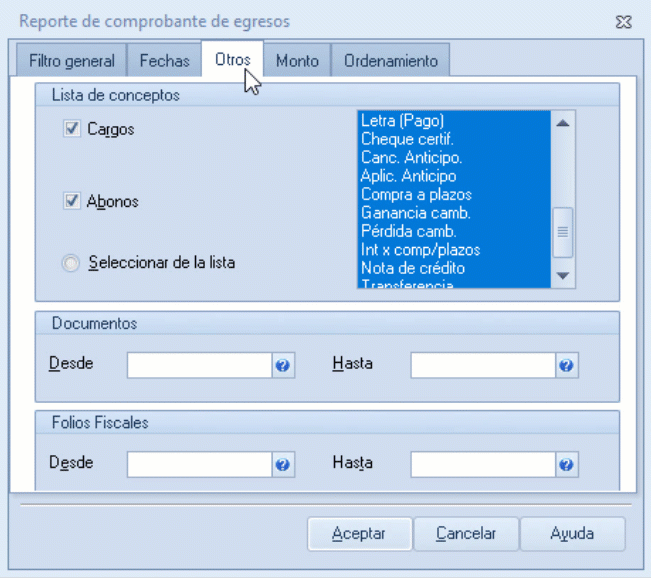Click help icon beside Folios Fiscales Hasta
The height and width of the screenshot is (578, 651).
(567, 465)
